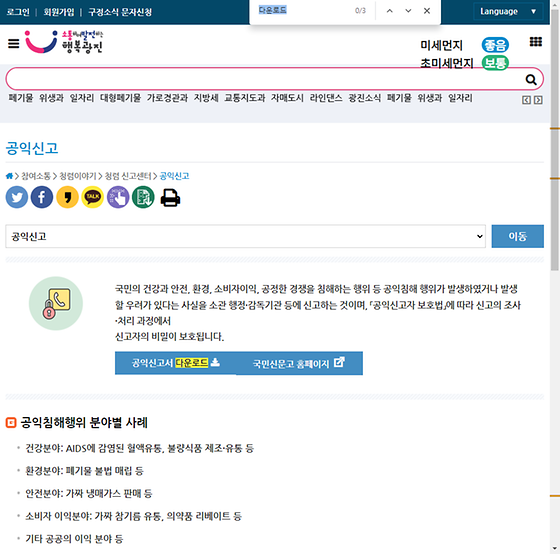Show previous keywords with the left arrow
The width and height of the screenshot is (560, 554).
click(x=526, y=100)
